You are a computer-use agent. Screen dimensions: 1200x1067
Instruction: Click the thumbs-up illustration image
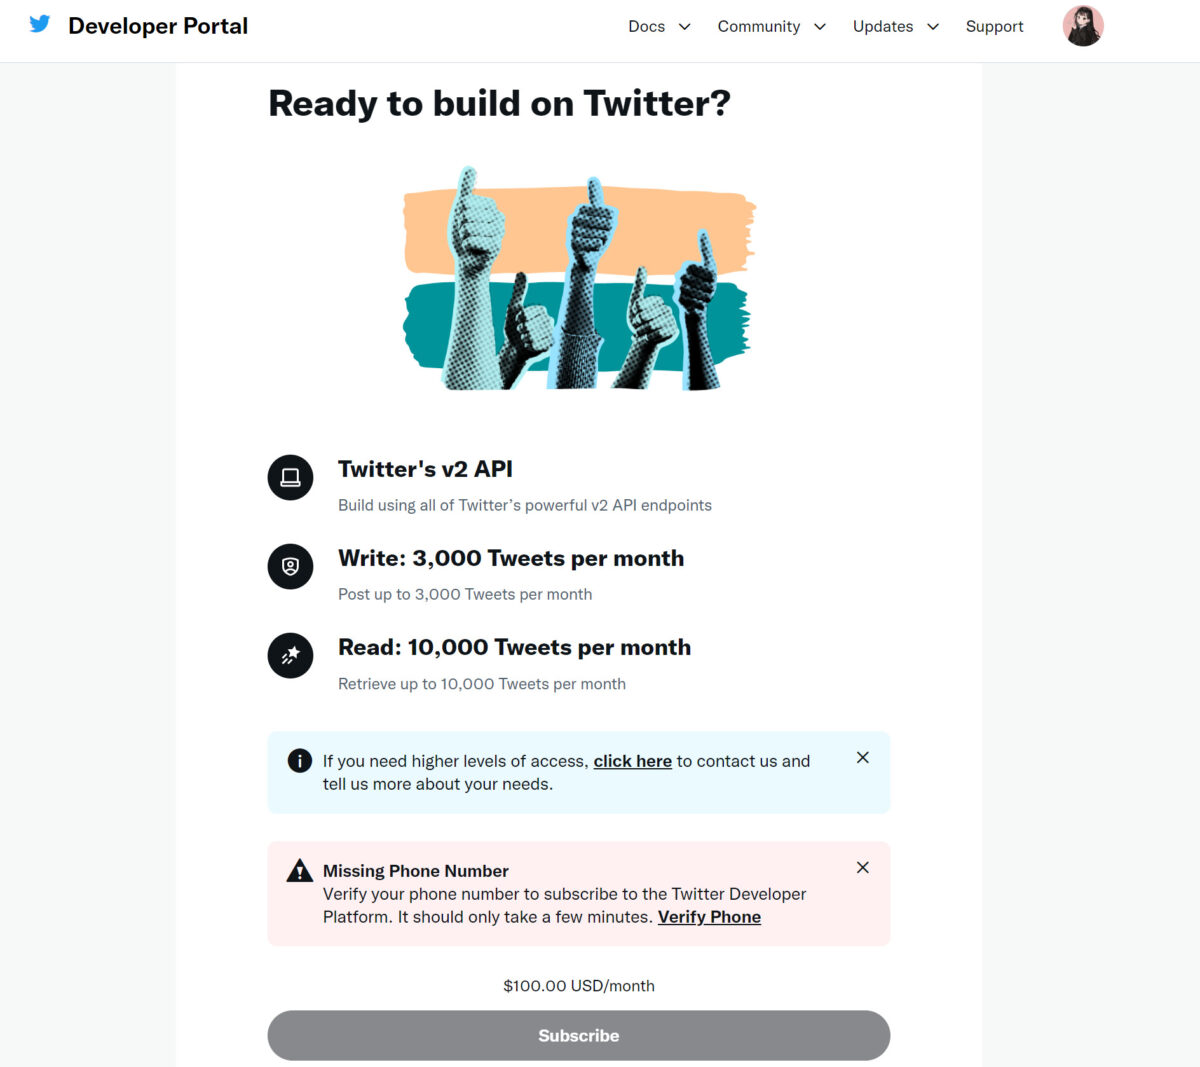pyautogui.click(x=579, y=279)
